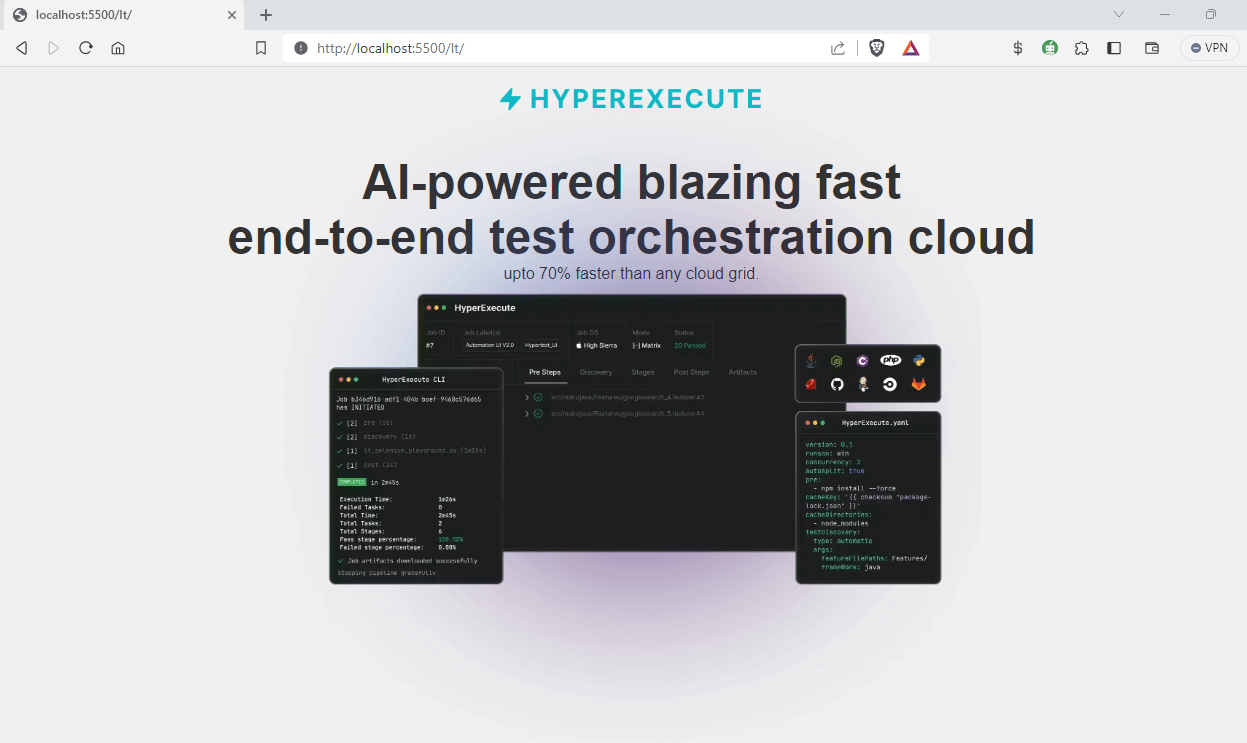Viewport: 1247px width, 743px height.
Task: Switch to the Post Steps tab
Action: (691, 372)
